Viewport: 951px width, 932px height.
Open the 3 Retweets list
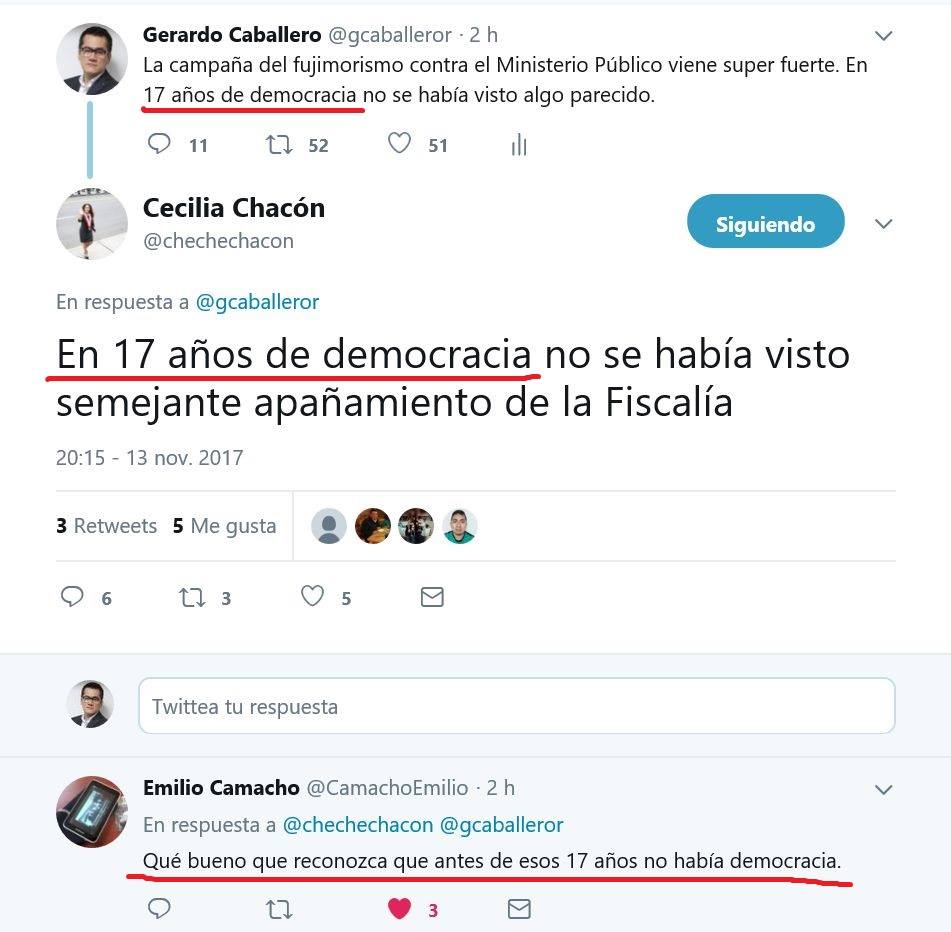pos(107,526)
